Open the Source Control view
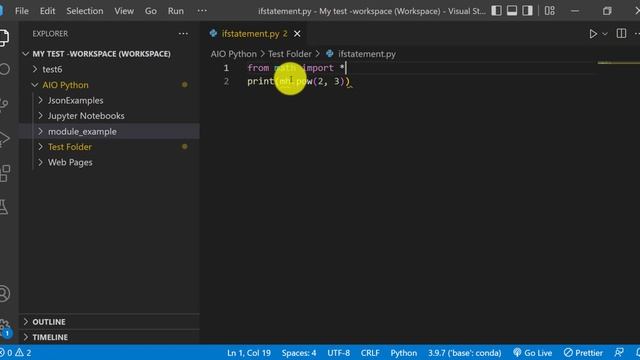Screen dimensions: 640x360 point(4,104)
